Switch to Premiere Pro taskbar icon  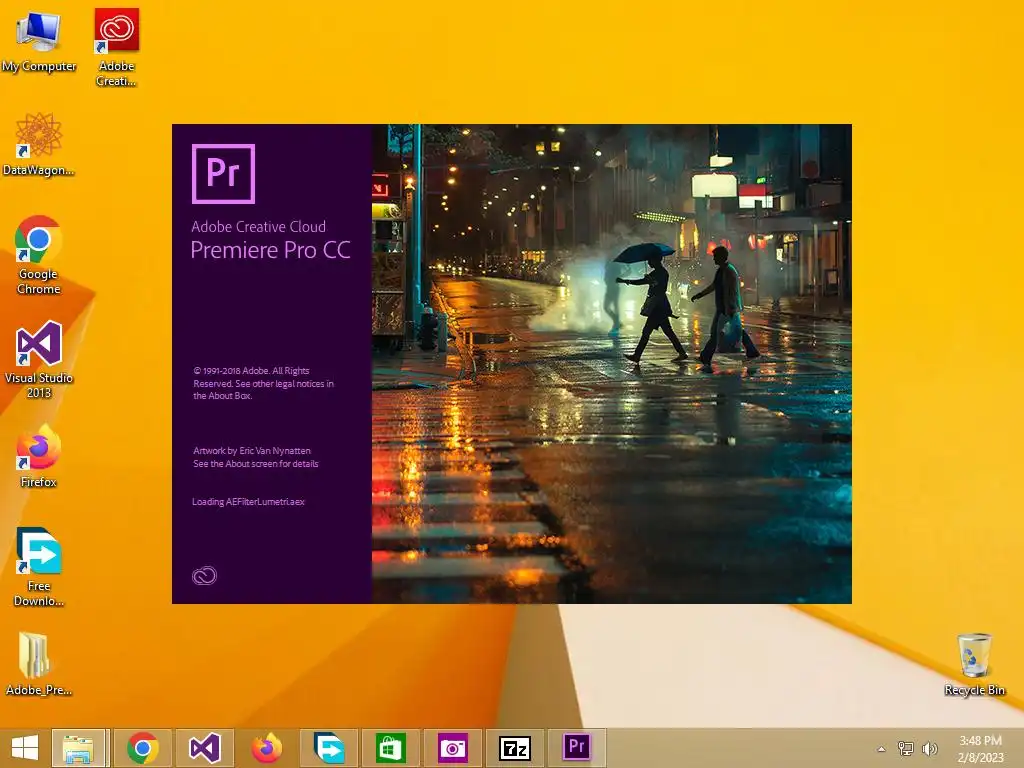click(x=577, y=748)
